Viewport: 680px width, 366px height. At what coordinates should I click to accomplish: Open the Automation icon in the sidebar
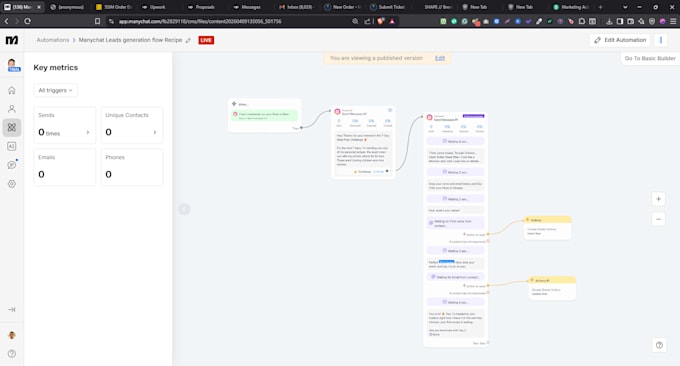(x=12, y=127)
